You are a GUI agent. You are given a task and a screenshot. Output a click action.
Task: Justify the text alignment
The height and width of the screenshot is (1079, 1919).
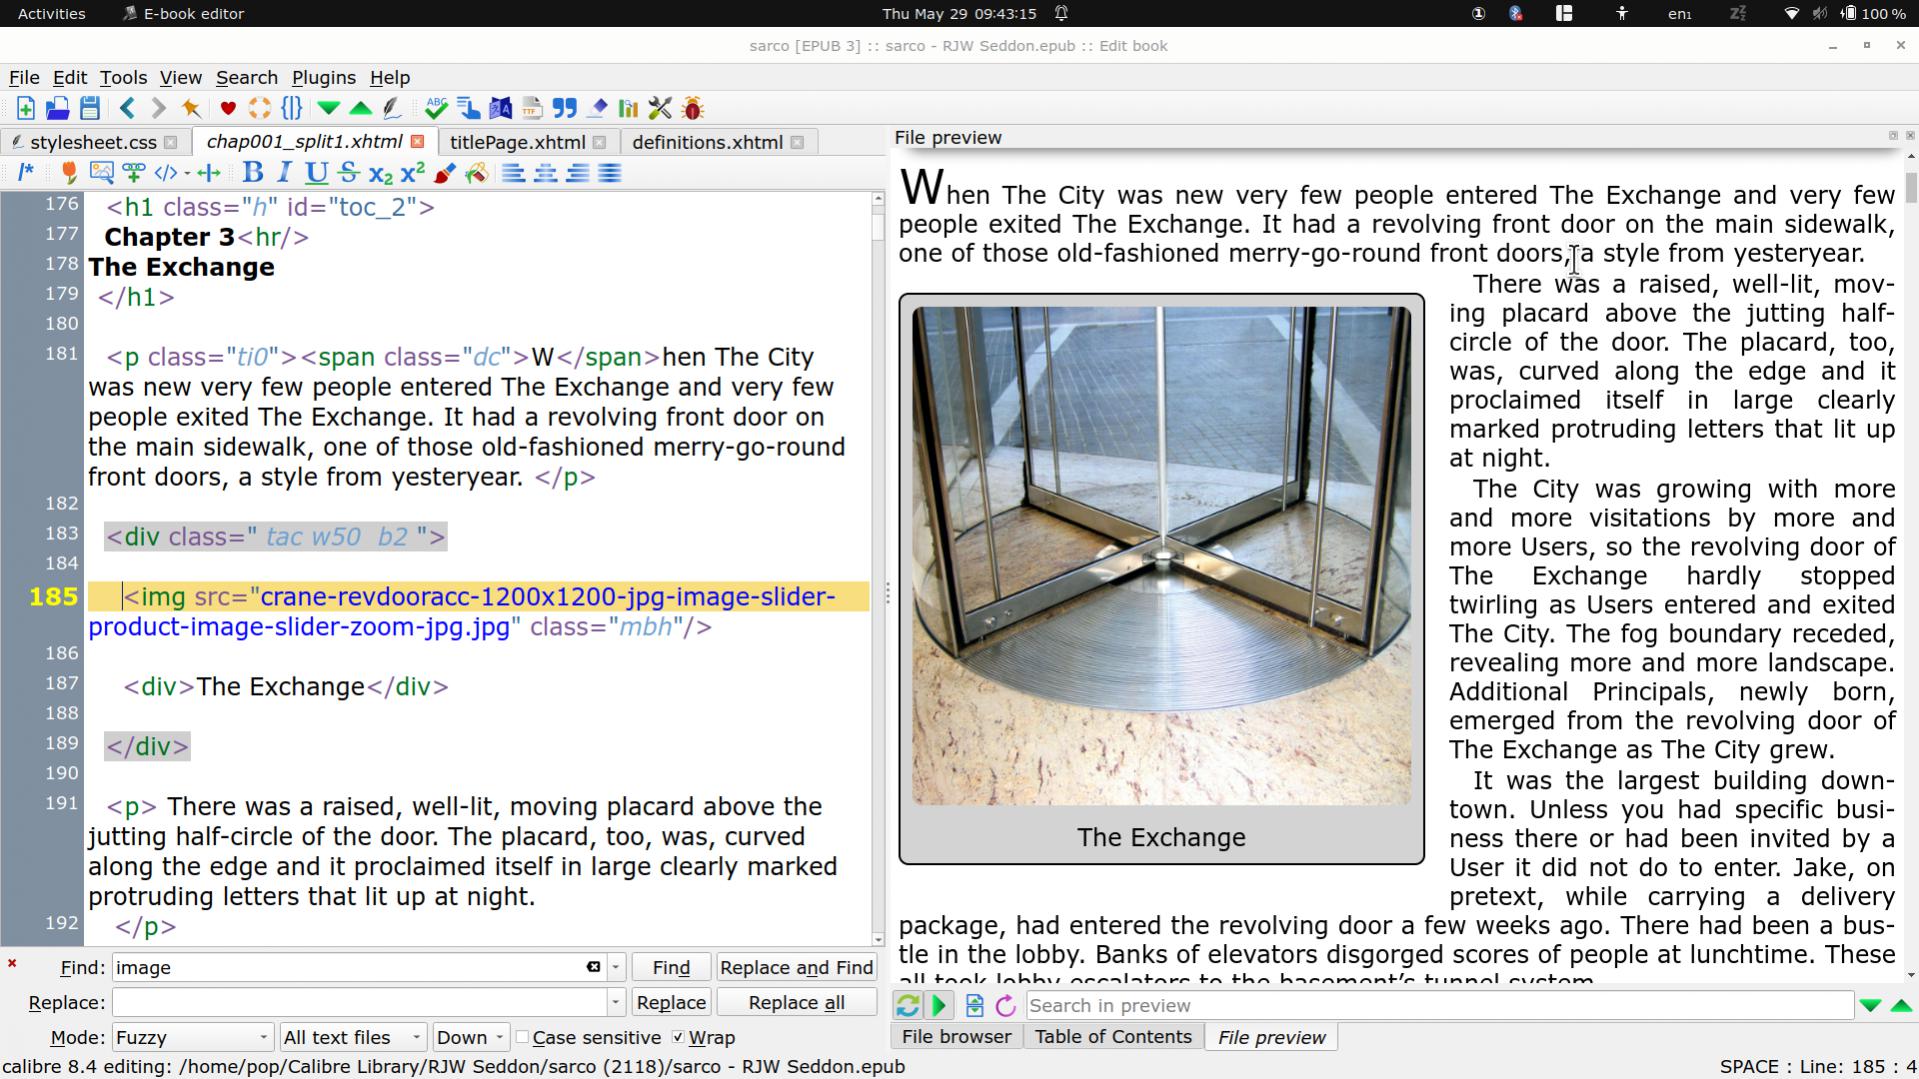(x=609, y=173)
